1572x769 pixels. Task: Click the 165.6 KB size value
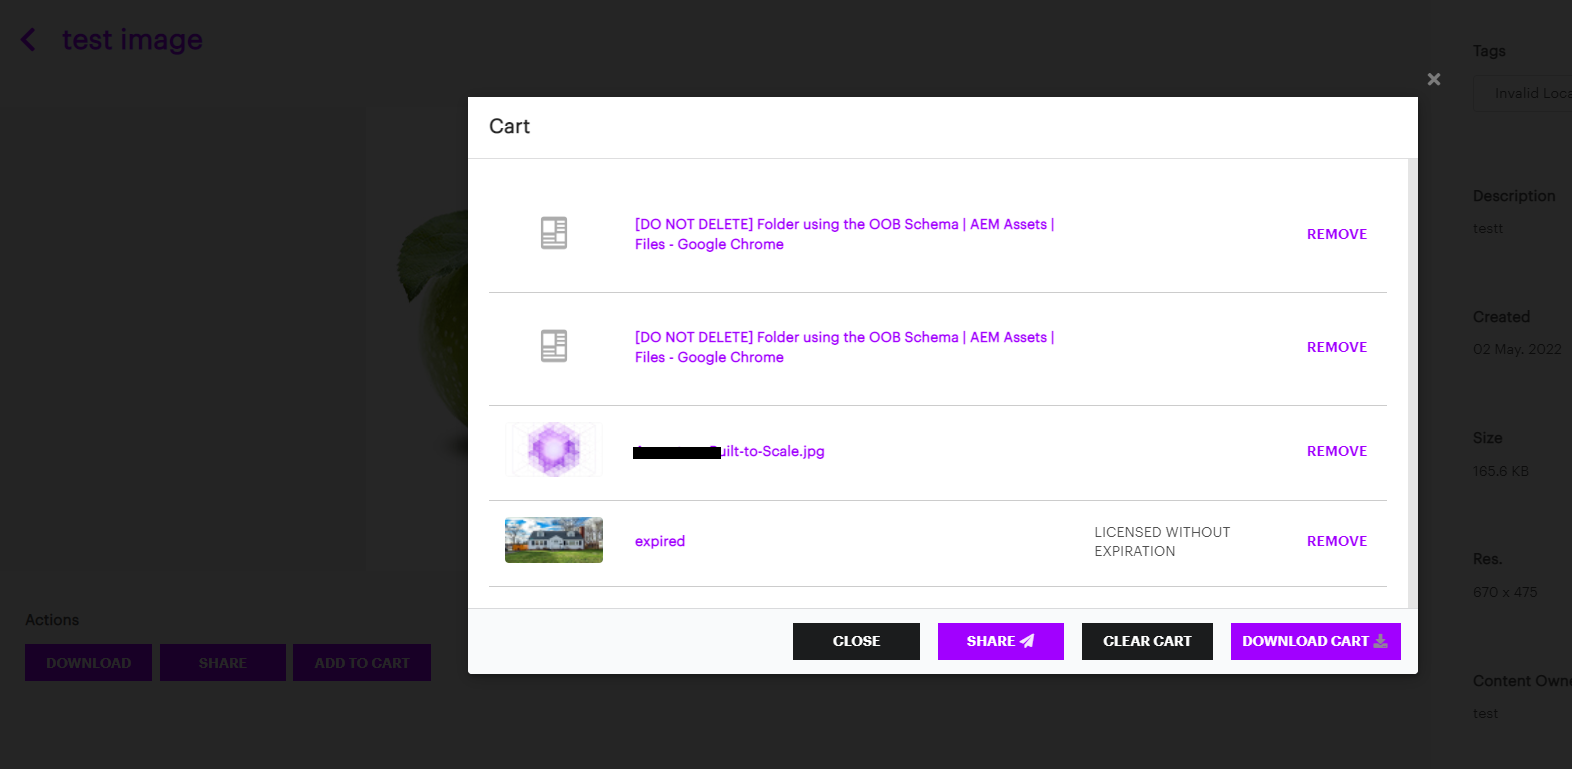point(1500,471)
